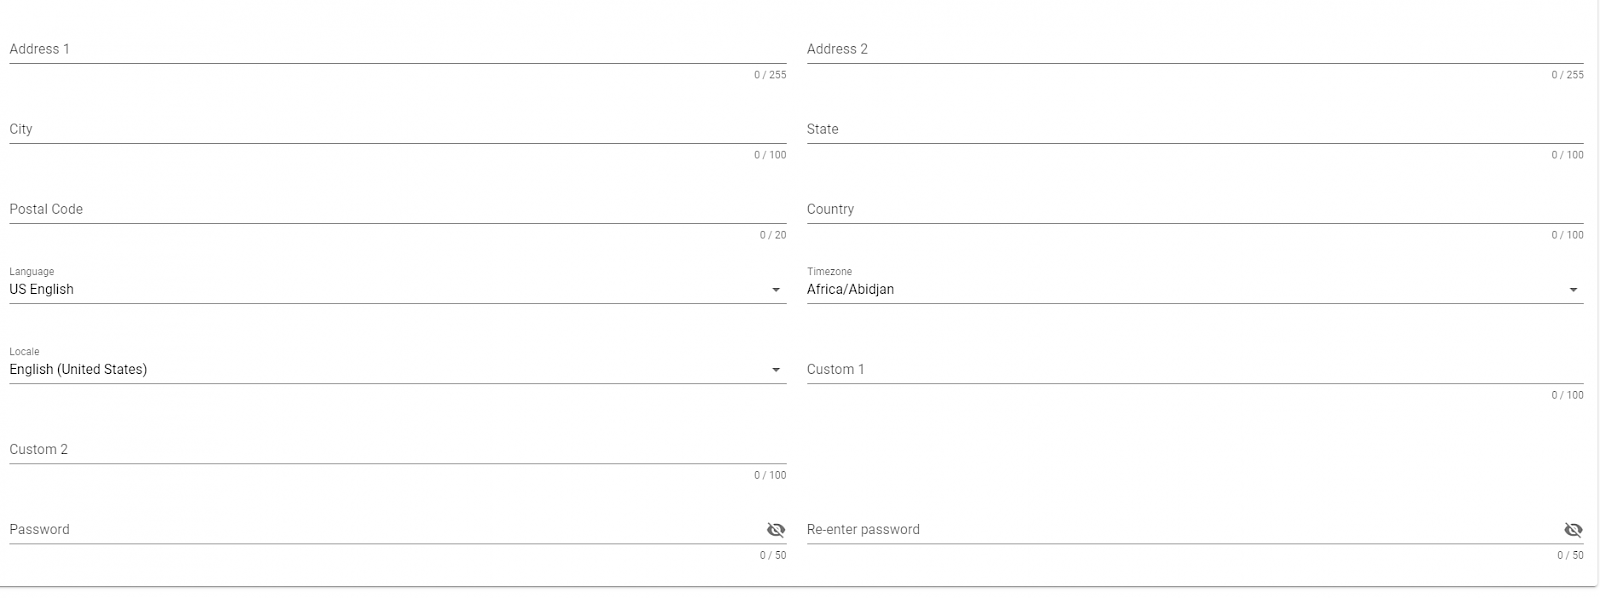1600x598 pixels.
Task: Click the Re-enter password eye icon
Action: (x=1572, y=530)
